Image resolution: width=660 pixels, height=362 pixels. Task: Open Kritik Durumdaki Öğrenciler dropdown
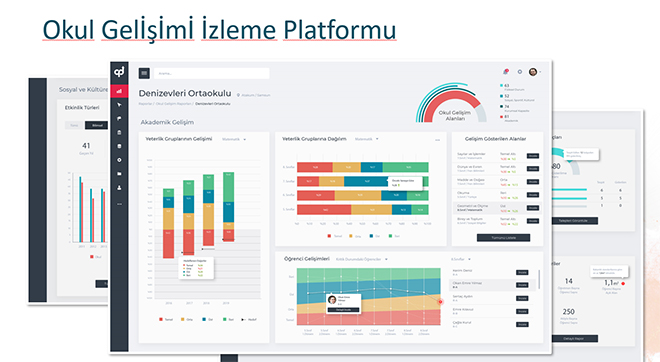point(362,259)
